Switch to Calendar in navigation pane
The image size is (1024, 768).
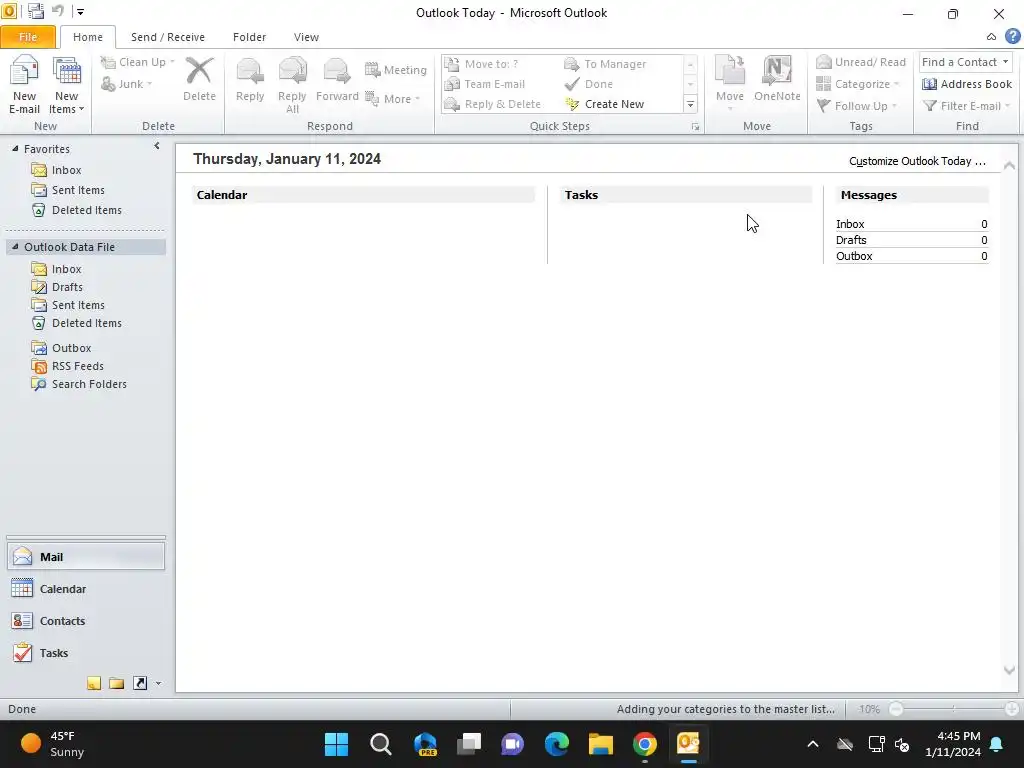coord(86,589)
